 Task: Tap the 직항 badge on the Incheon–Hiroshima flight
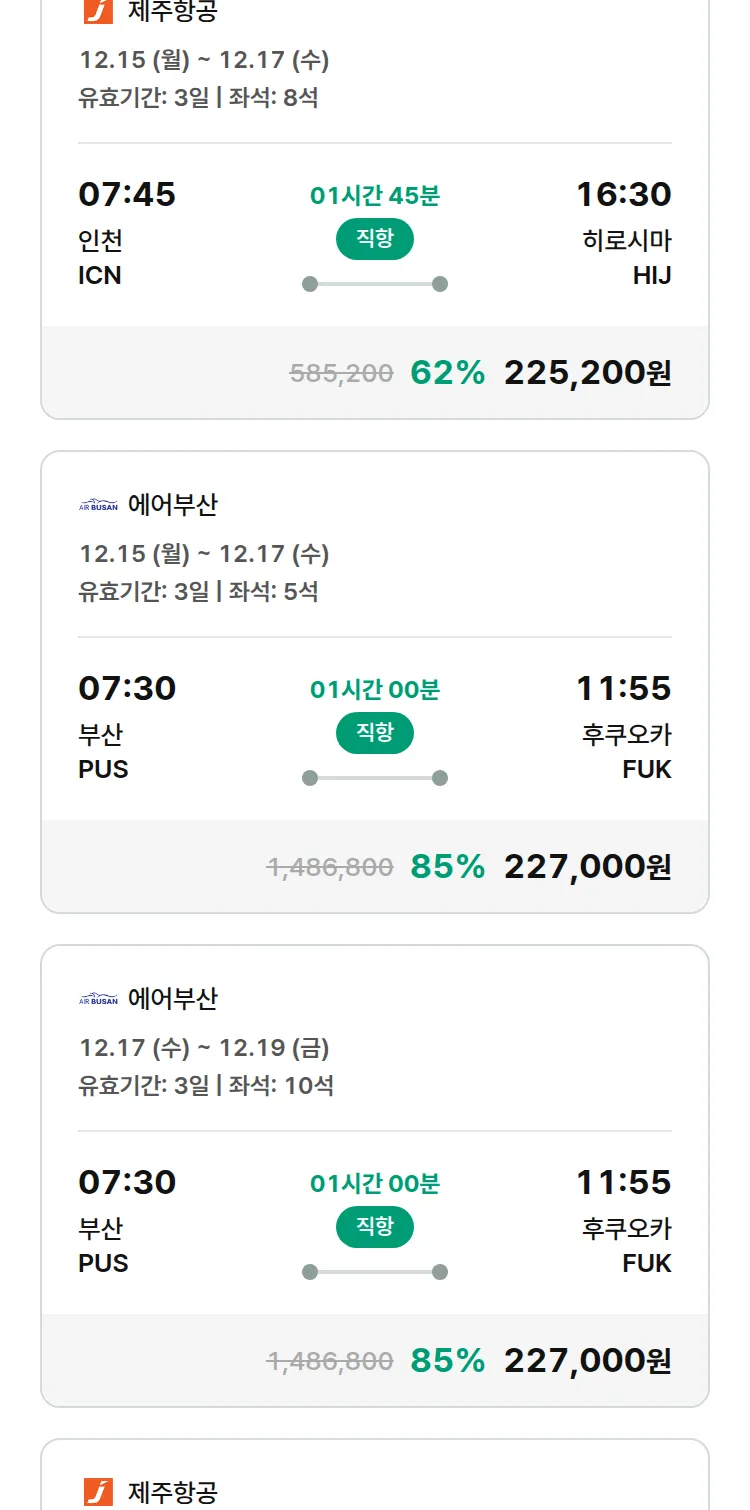374,239
